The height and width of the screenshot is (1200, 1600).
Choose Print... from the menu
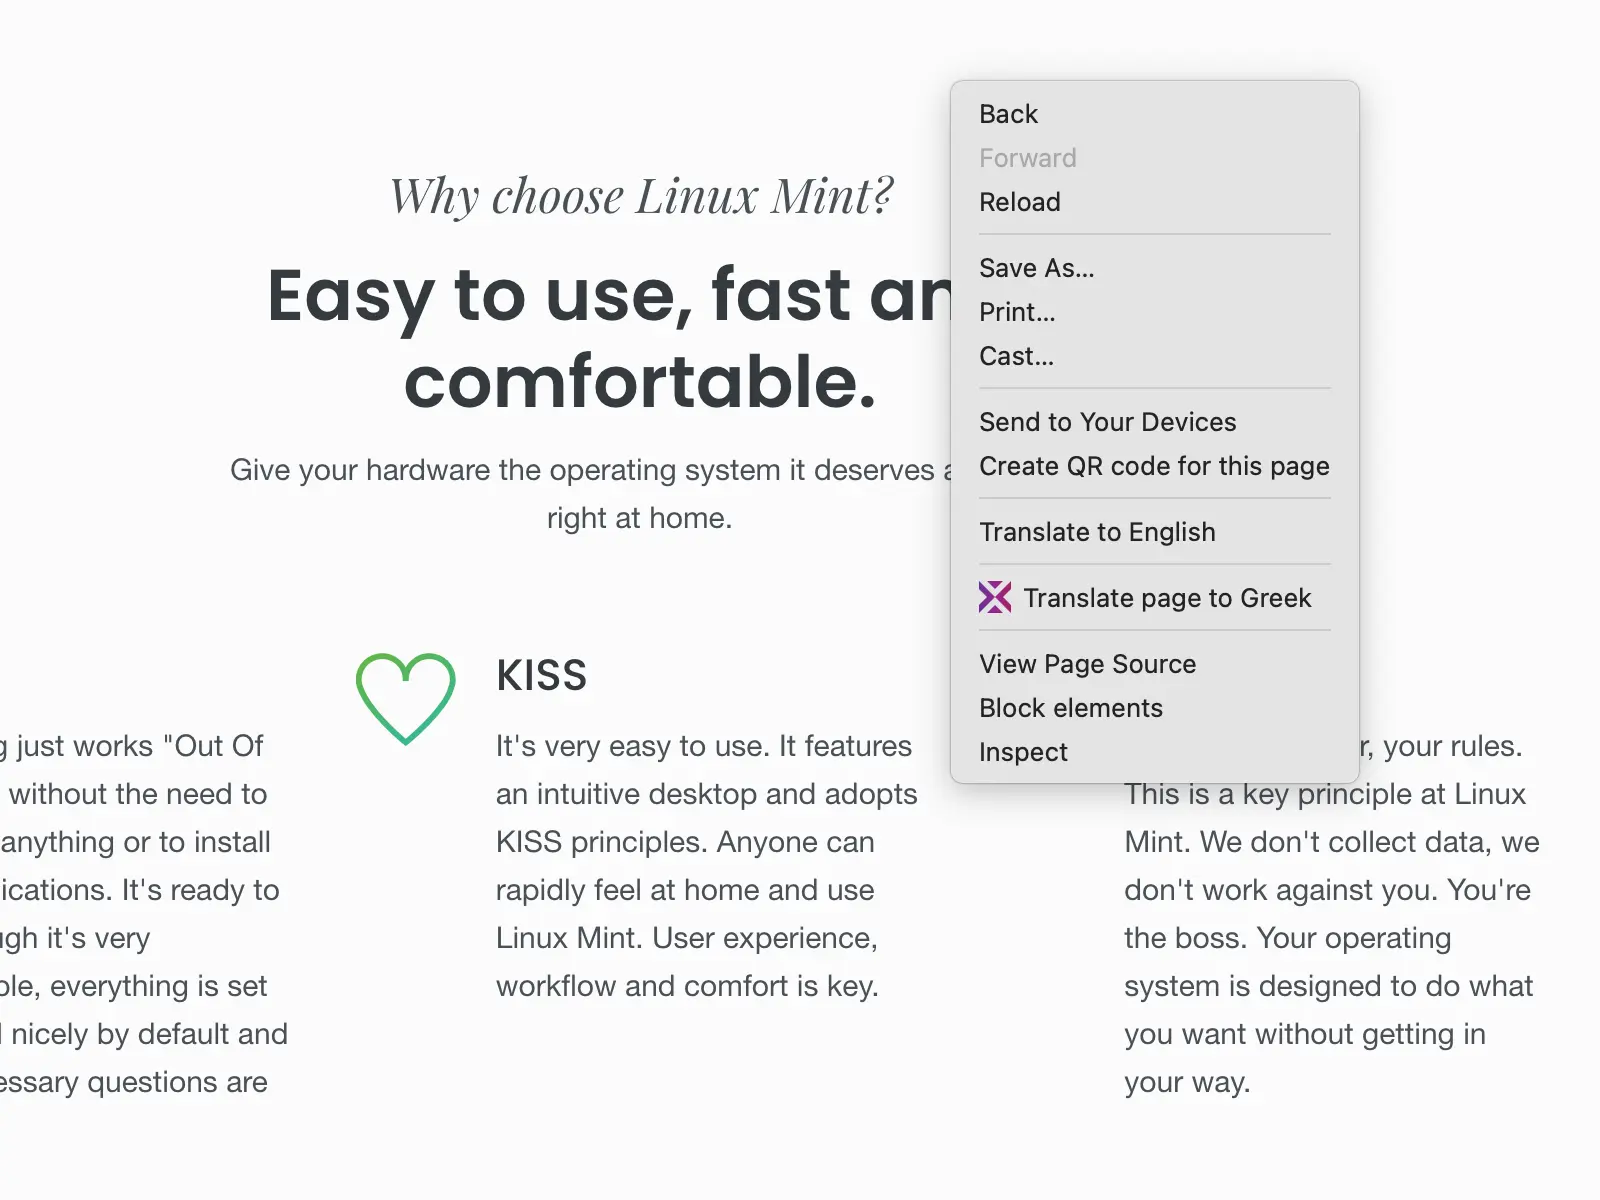1017,312
